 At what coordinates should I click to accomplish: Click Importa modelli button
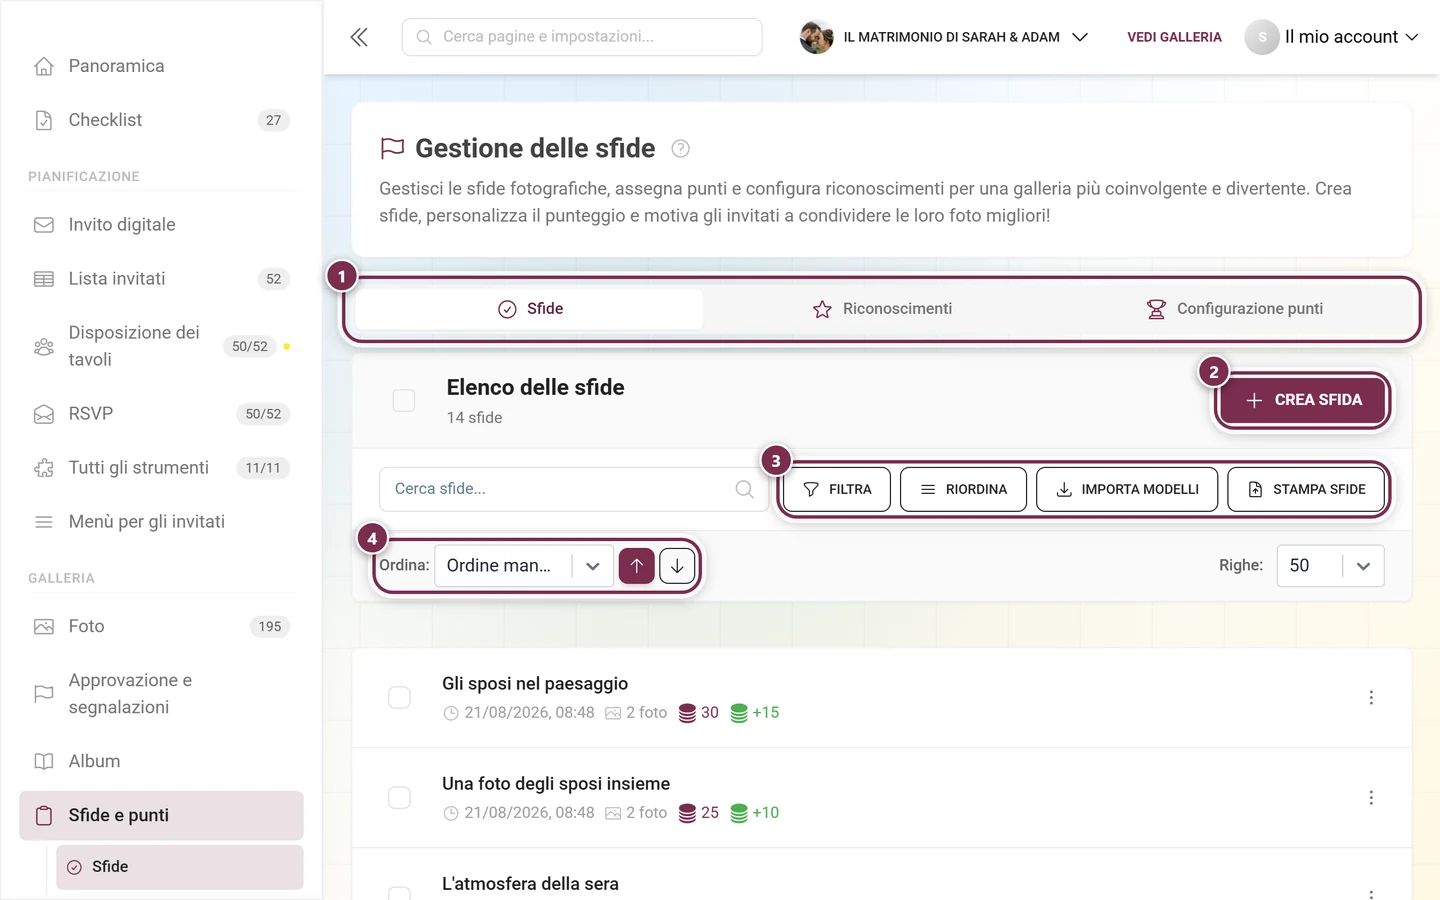[1127, 490]
